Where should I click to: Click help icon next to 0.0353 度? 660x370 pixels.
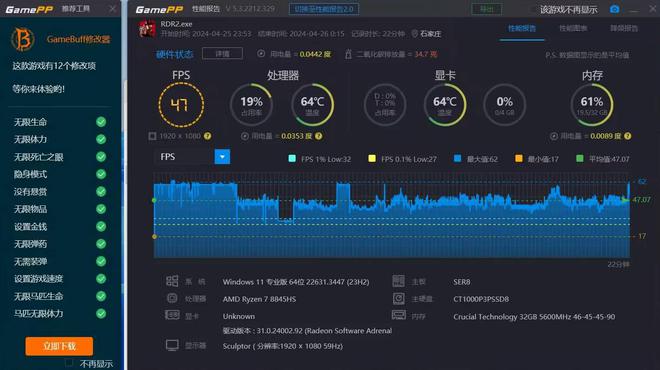[x=319, y=136]
